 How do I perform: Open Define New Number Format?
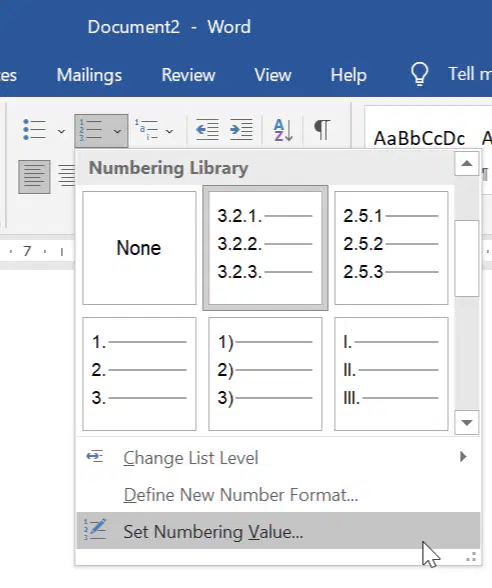tap(278, 495)
